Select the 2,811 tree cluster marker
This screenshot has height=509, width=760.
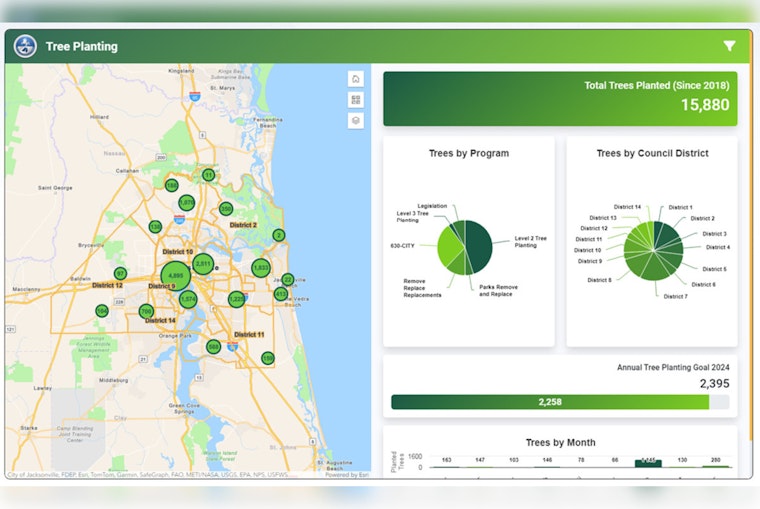tap(203, 264)
